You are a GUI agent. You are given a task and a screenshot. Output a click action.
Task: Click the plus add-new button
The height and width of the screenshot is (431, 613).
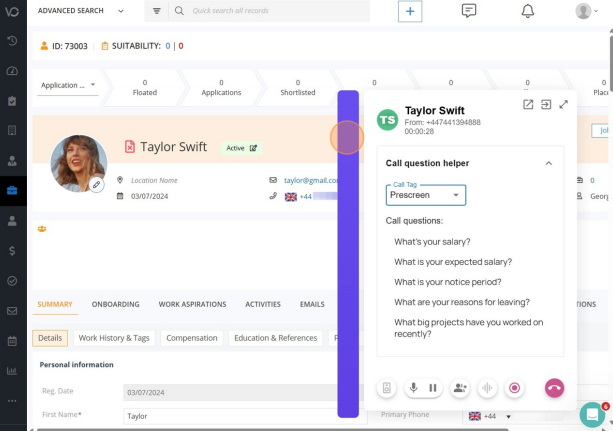coord(410,11)
